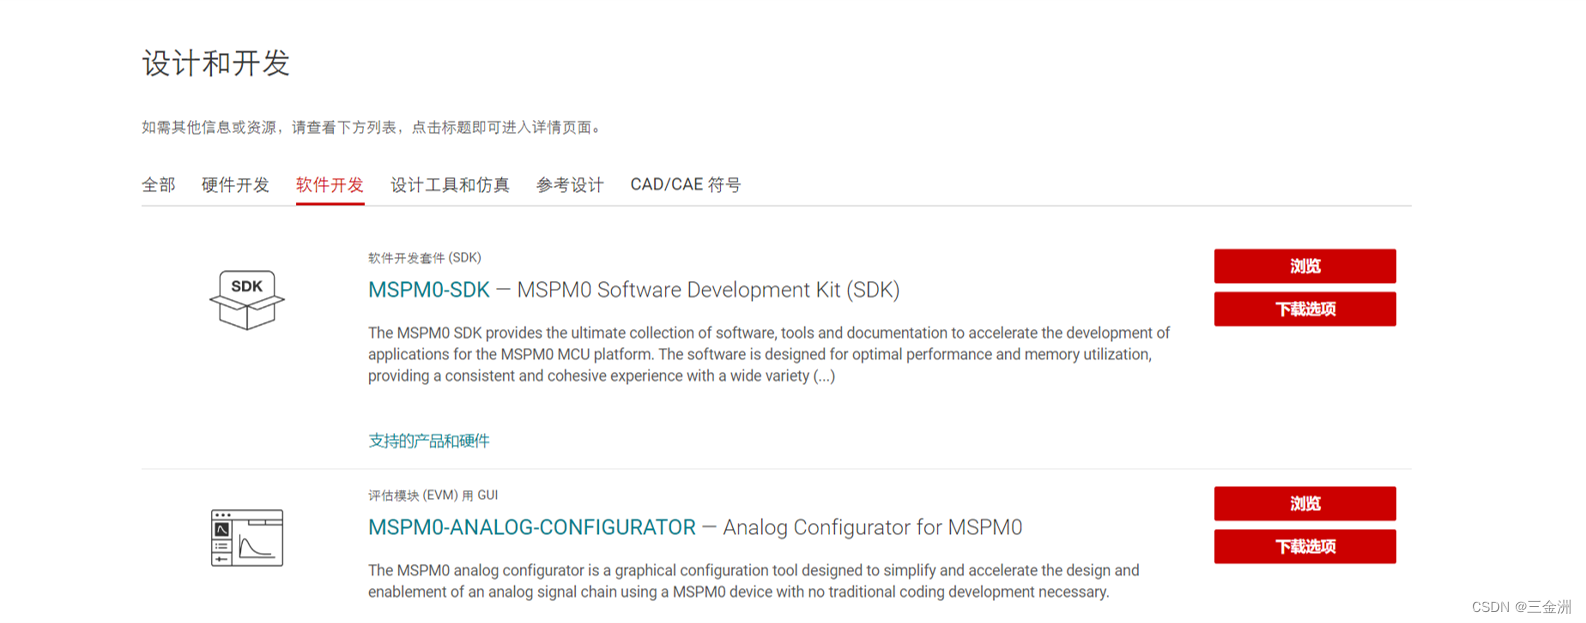Open the CAD/CAE 符号 tab
The height and width of the screenshot is (623, 1586).
[x=686, y=185]
